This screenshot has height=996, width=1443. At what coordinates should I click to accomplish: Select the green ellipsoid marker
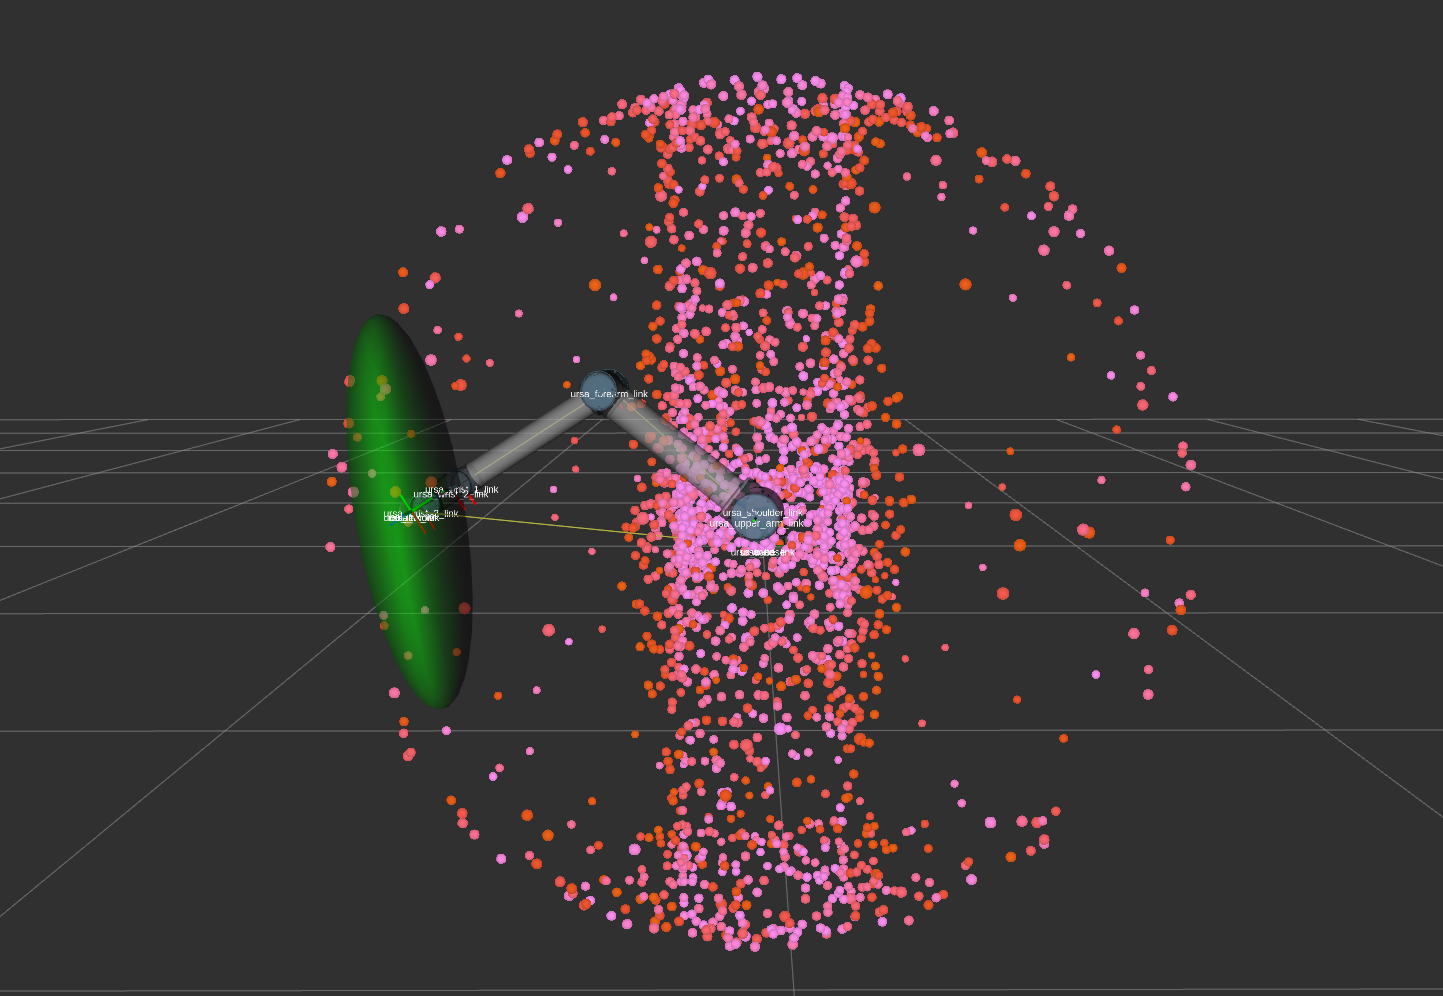coord(408,512)
